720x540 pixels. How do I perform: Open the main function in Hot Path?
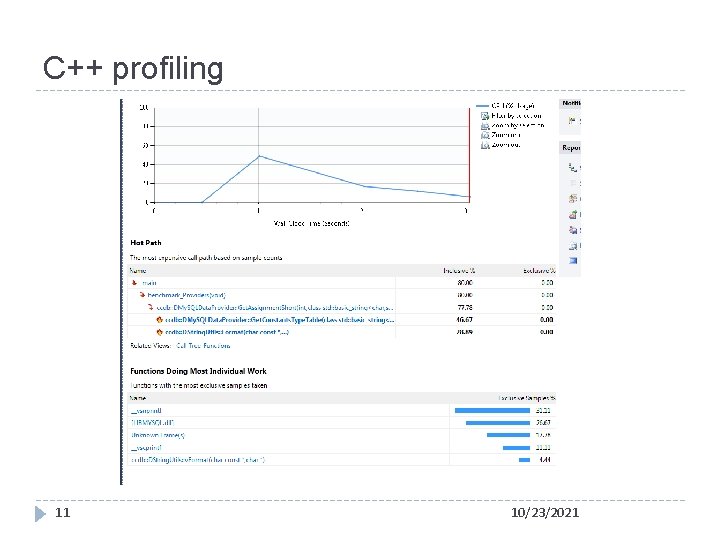point(149,283)
